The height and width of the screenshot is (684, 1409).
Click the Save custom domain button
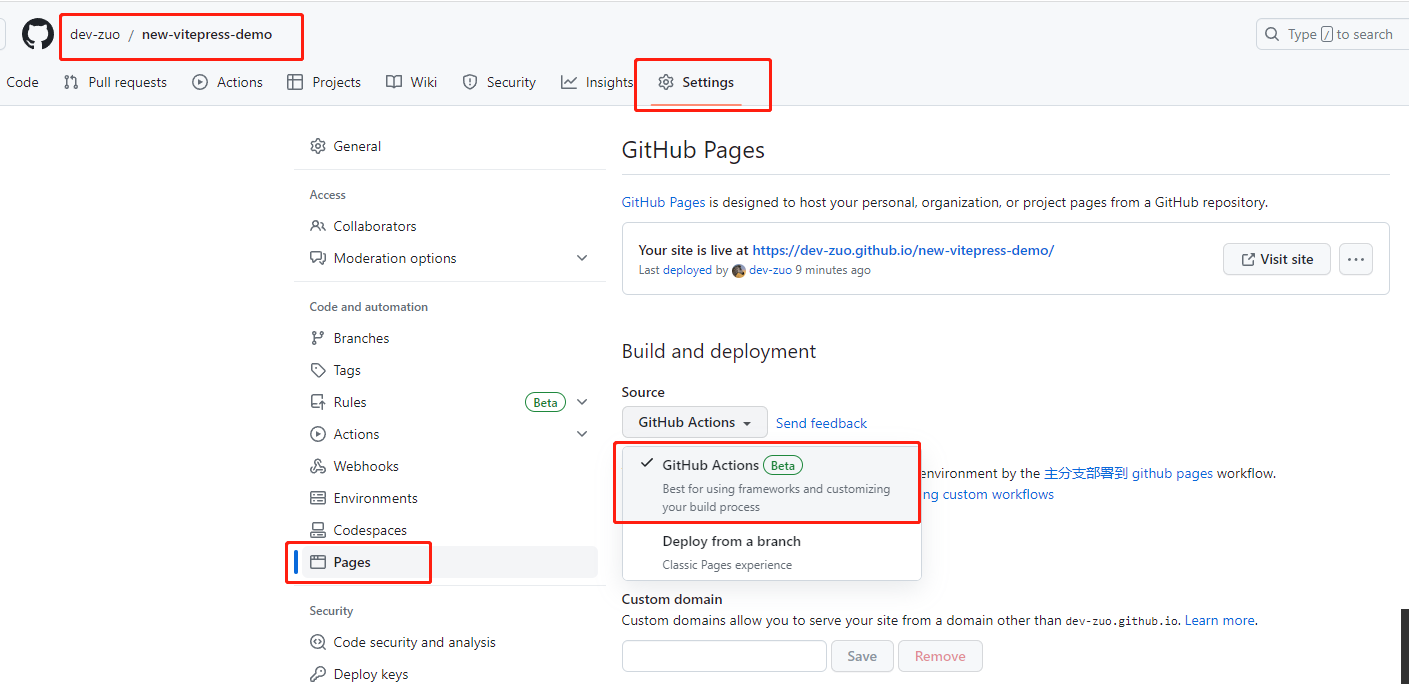(x=862, y=656)
